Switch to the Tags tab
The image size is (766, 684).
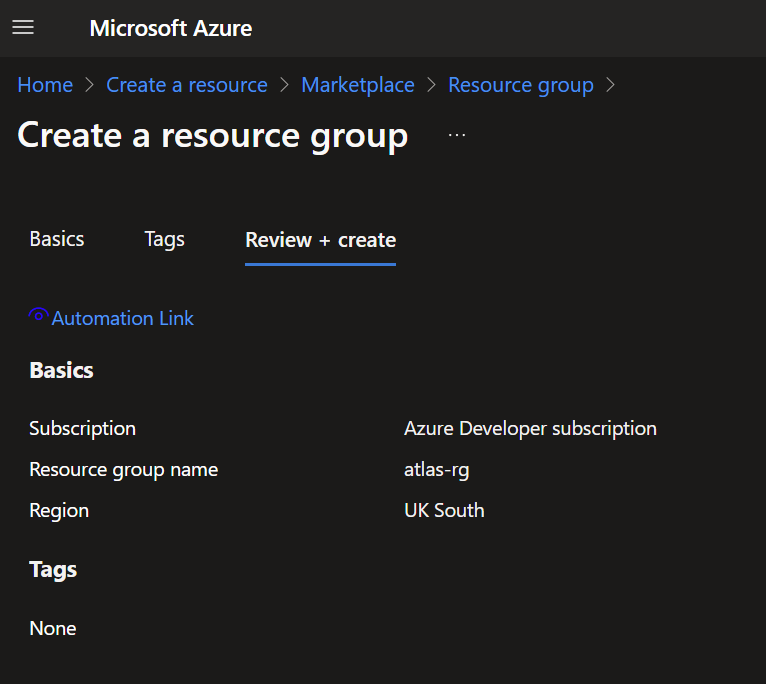[164, 239]
